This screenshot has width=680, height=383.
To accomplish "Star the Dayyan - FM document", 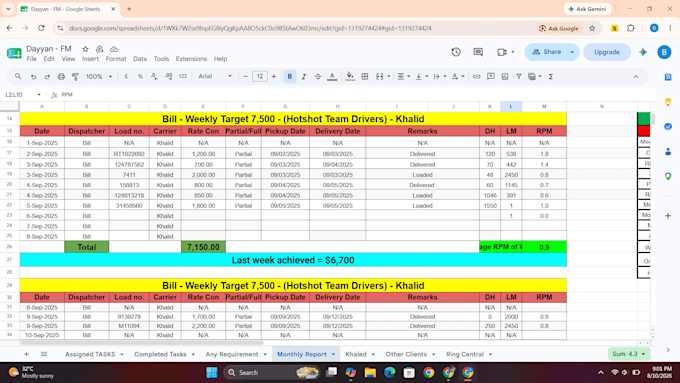I will click(85, 49).
